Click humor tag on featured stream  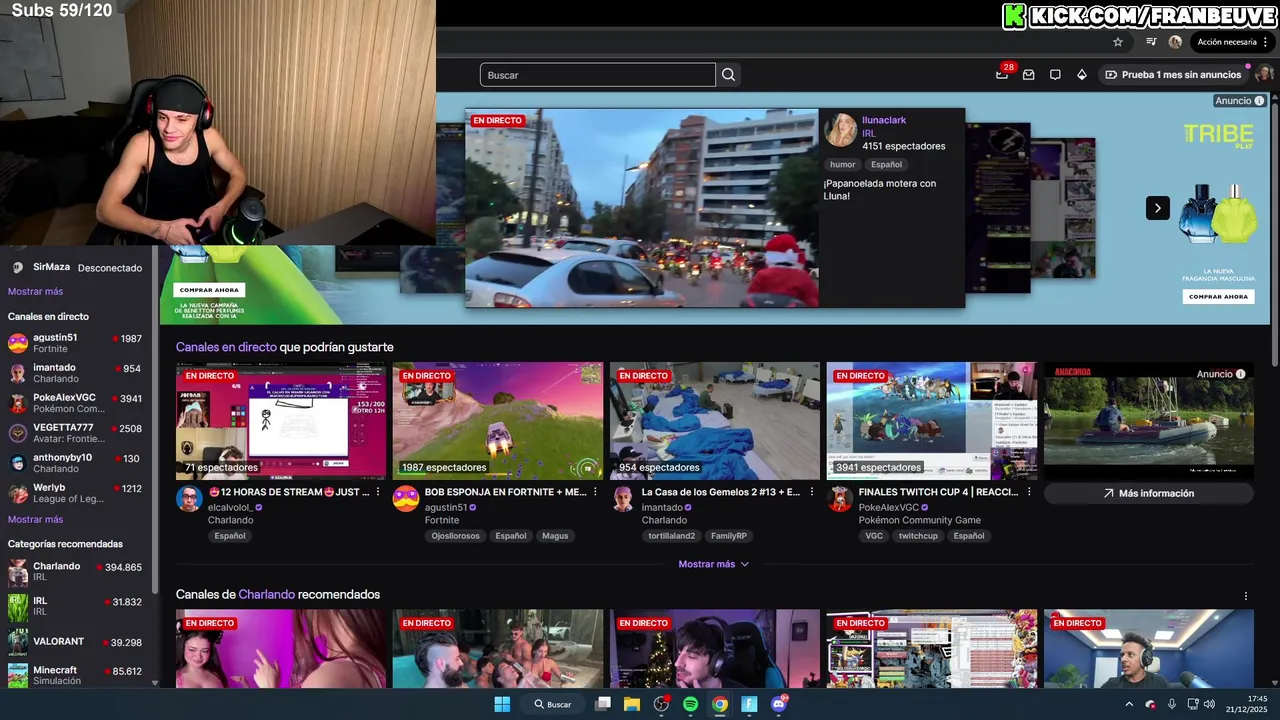coord(842,164)
